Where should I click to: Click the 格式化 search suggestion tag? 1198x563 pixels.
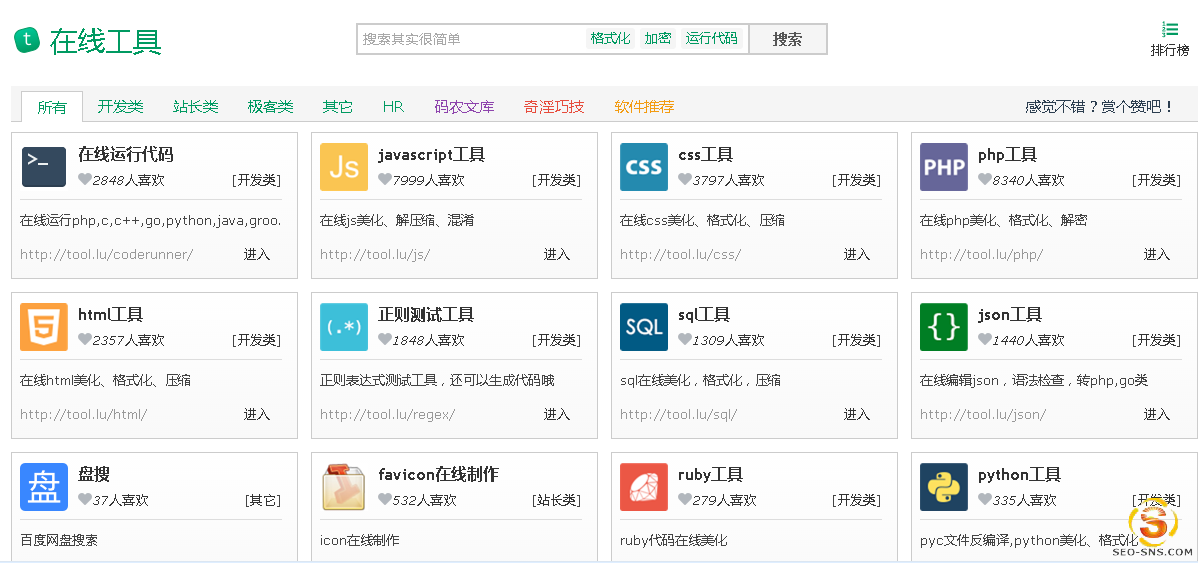tap(610, 38)
